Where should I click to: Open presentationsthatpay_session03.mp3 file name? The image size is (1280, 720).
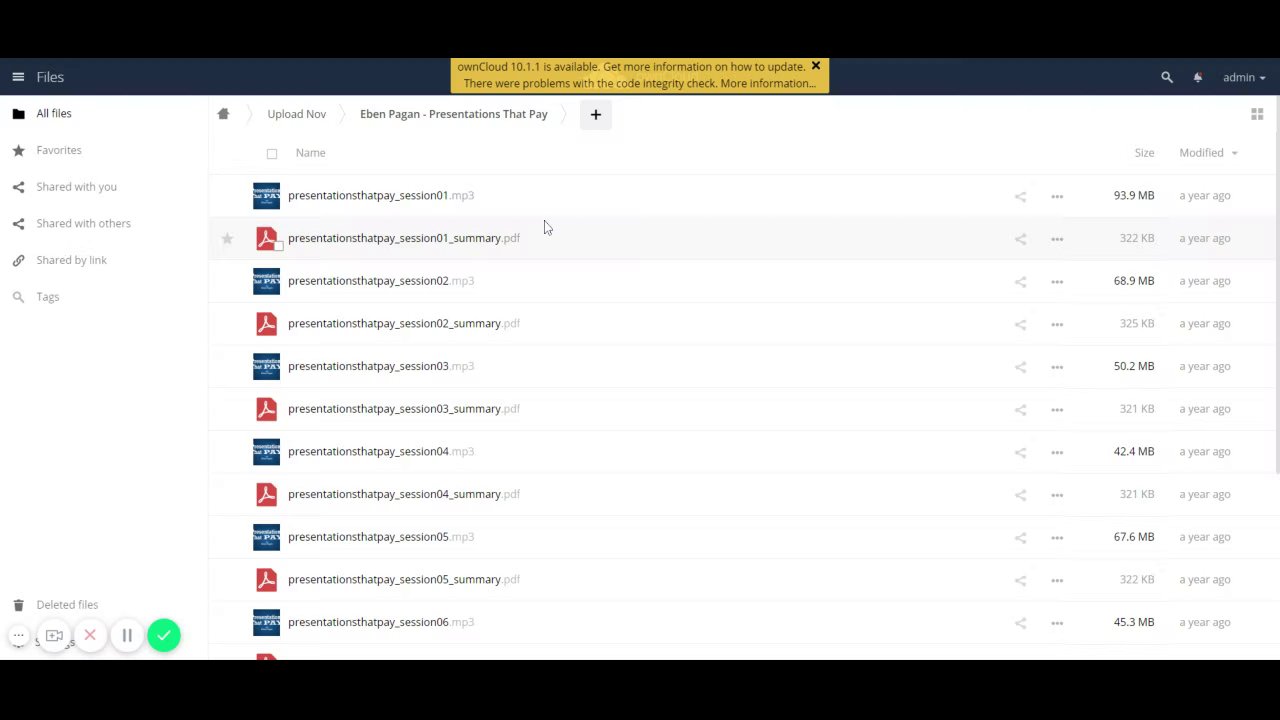381,366
